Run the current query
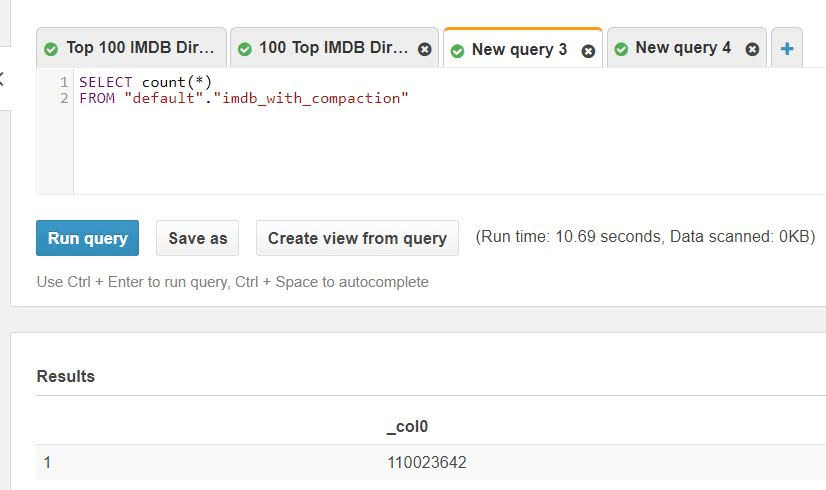The image size is (826, 490). click(x=87, y=238)
